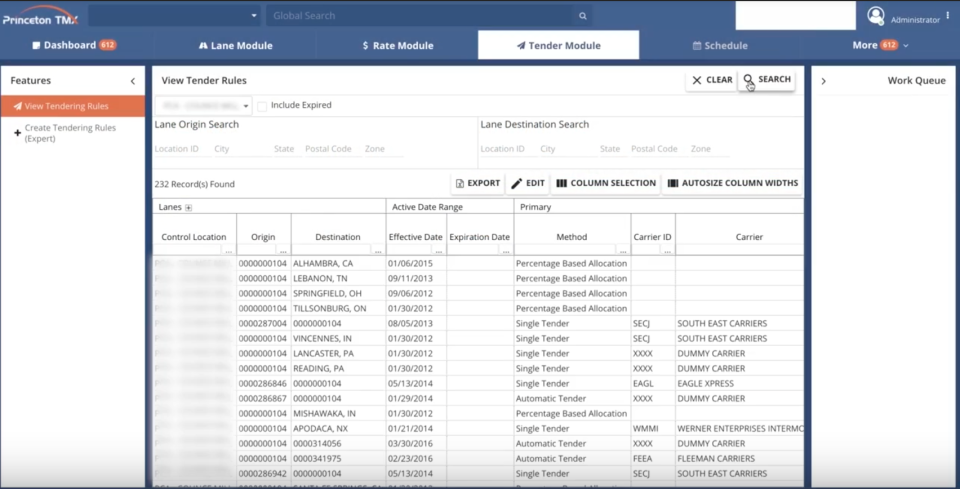Select the SPRINGFIELD, OH destination cell
The image size is (960, 489).
tap(338, 294)
